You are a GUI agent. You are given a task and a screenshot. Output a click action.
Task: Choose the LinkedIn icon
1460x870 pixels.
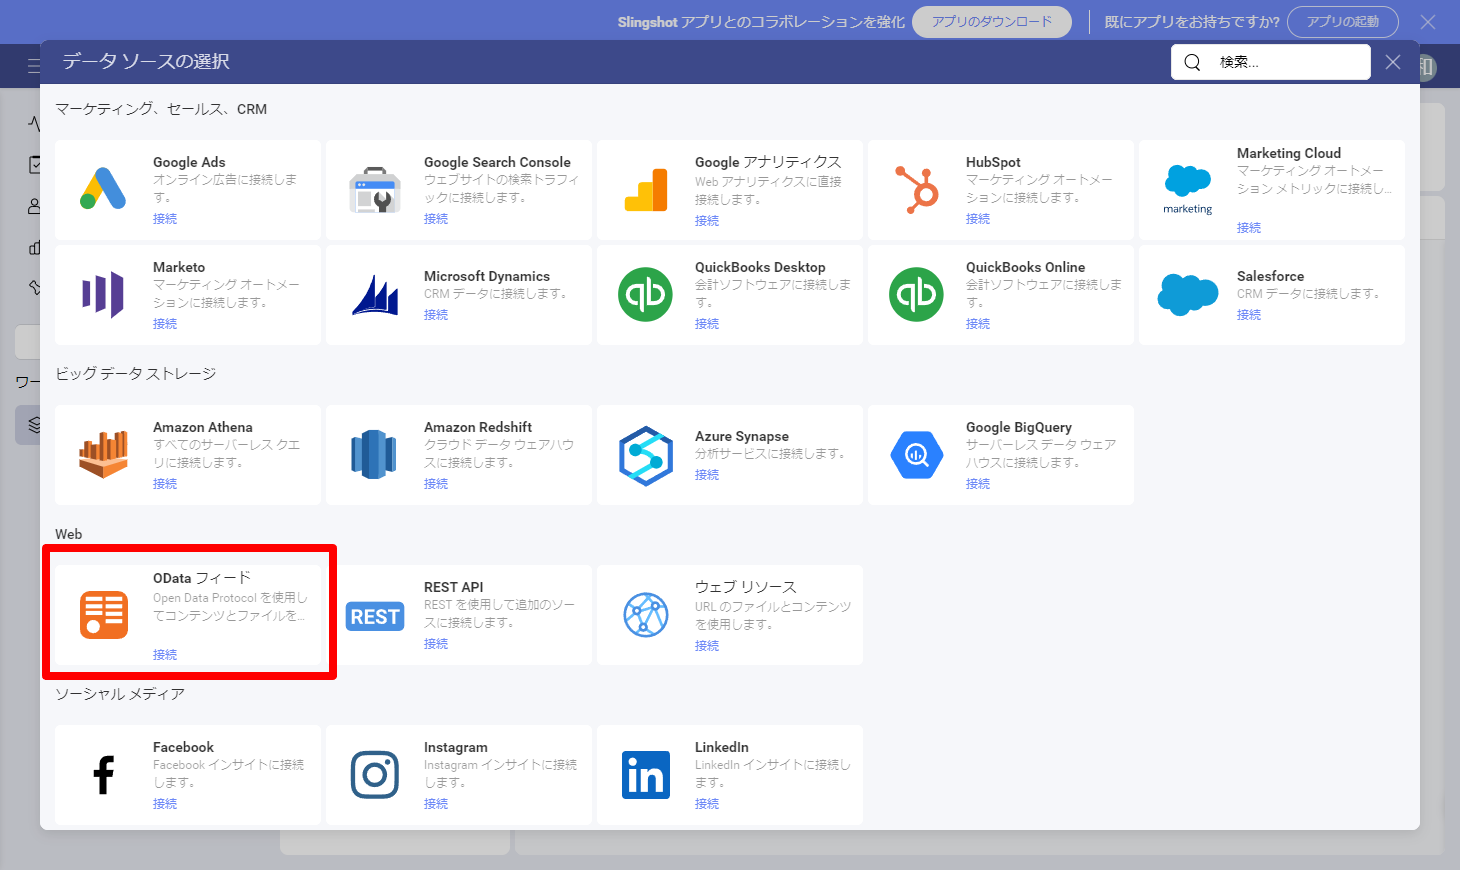pos(646,775)
